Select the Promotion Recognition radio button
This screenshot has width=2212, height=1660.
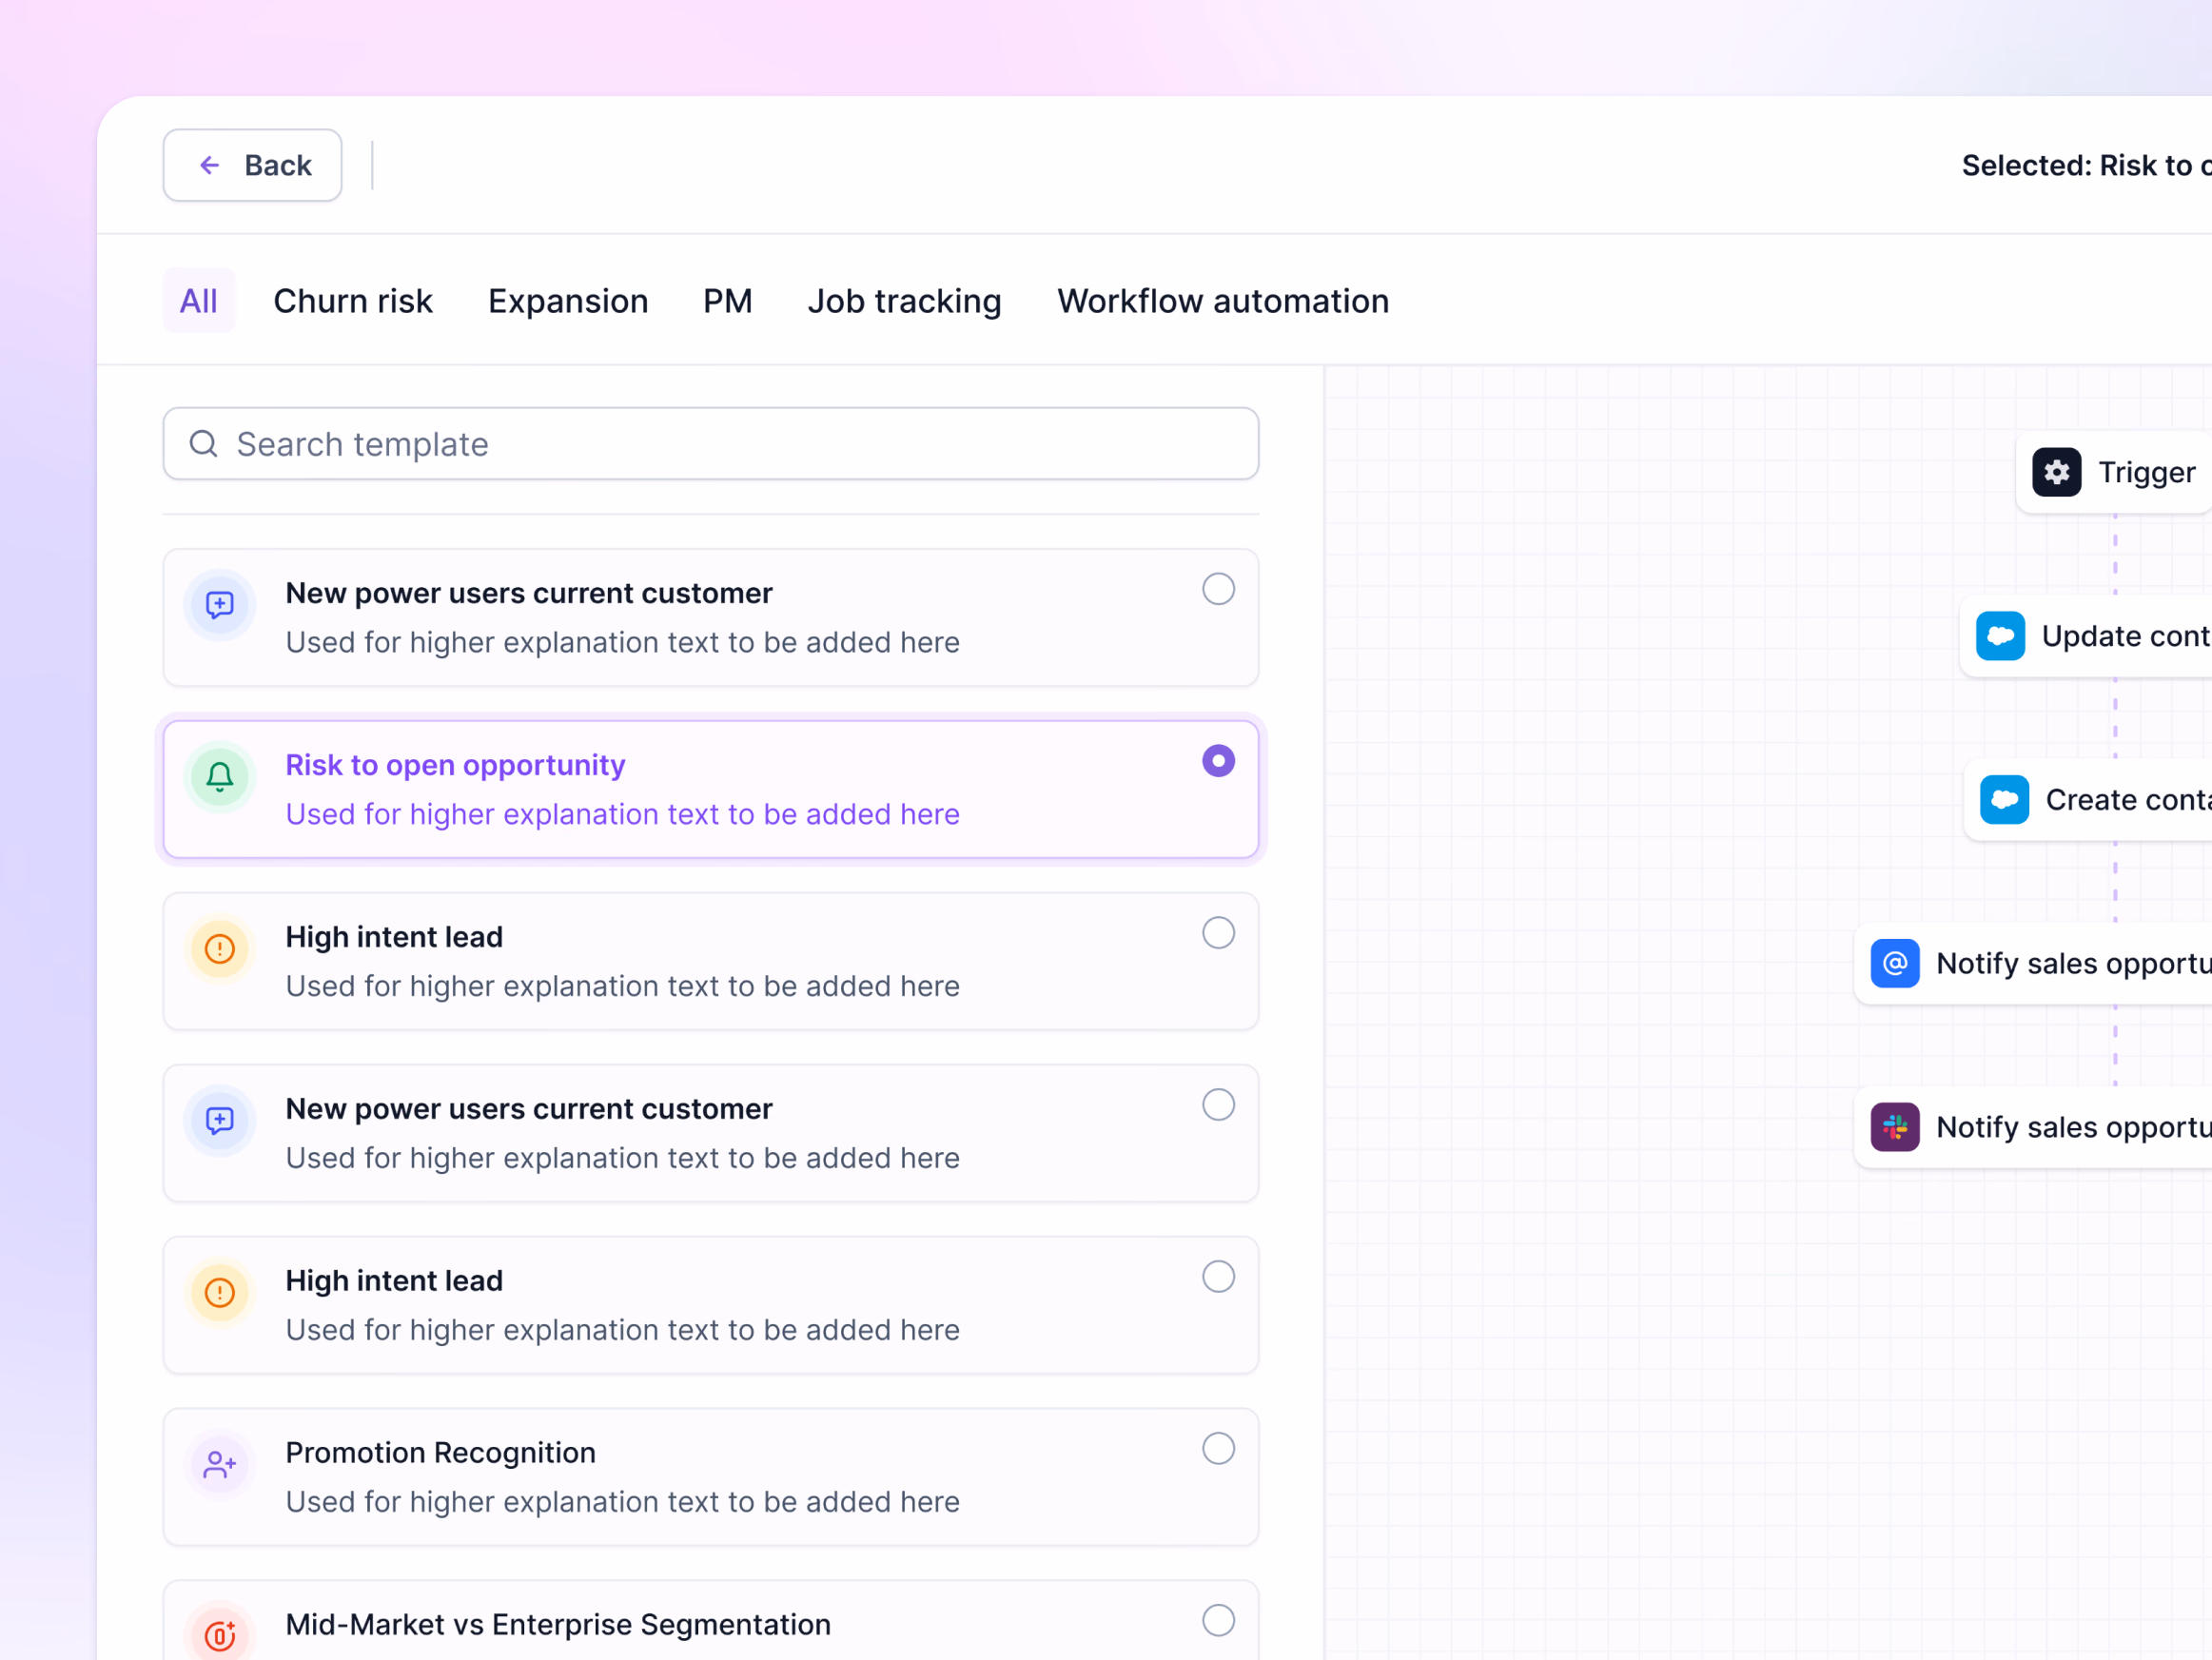pos(1218,1449)
